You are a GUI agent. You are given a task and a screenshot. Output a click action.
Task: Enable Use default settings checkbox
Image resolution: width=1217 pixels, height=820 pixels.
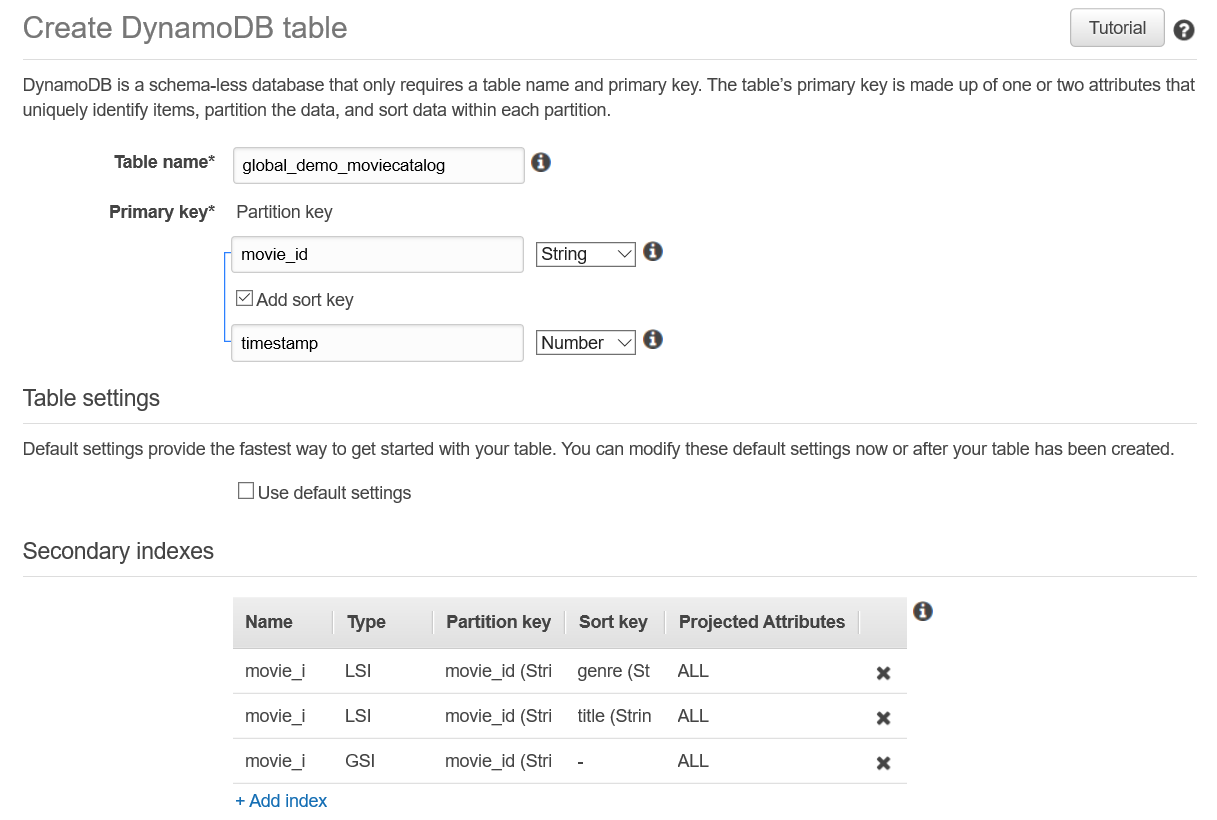coord(246,491)
